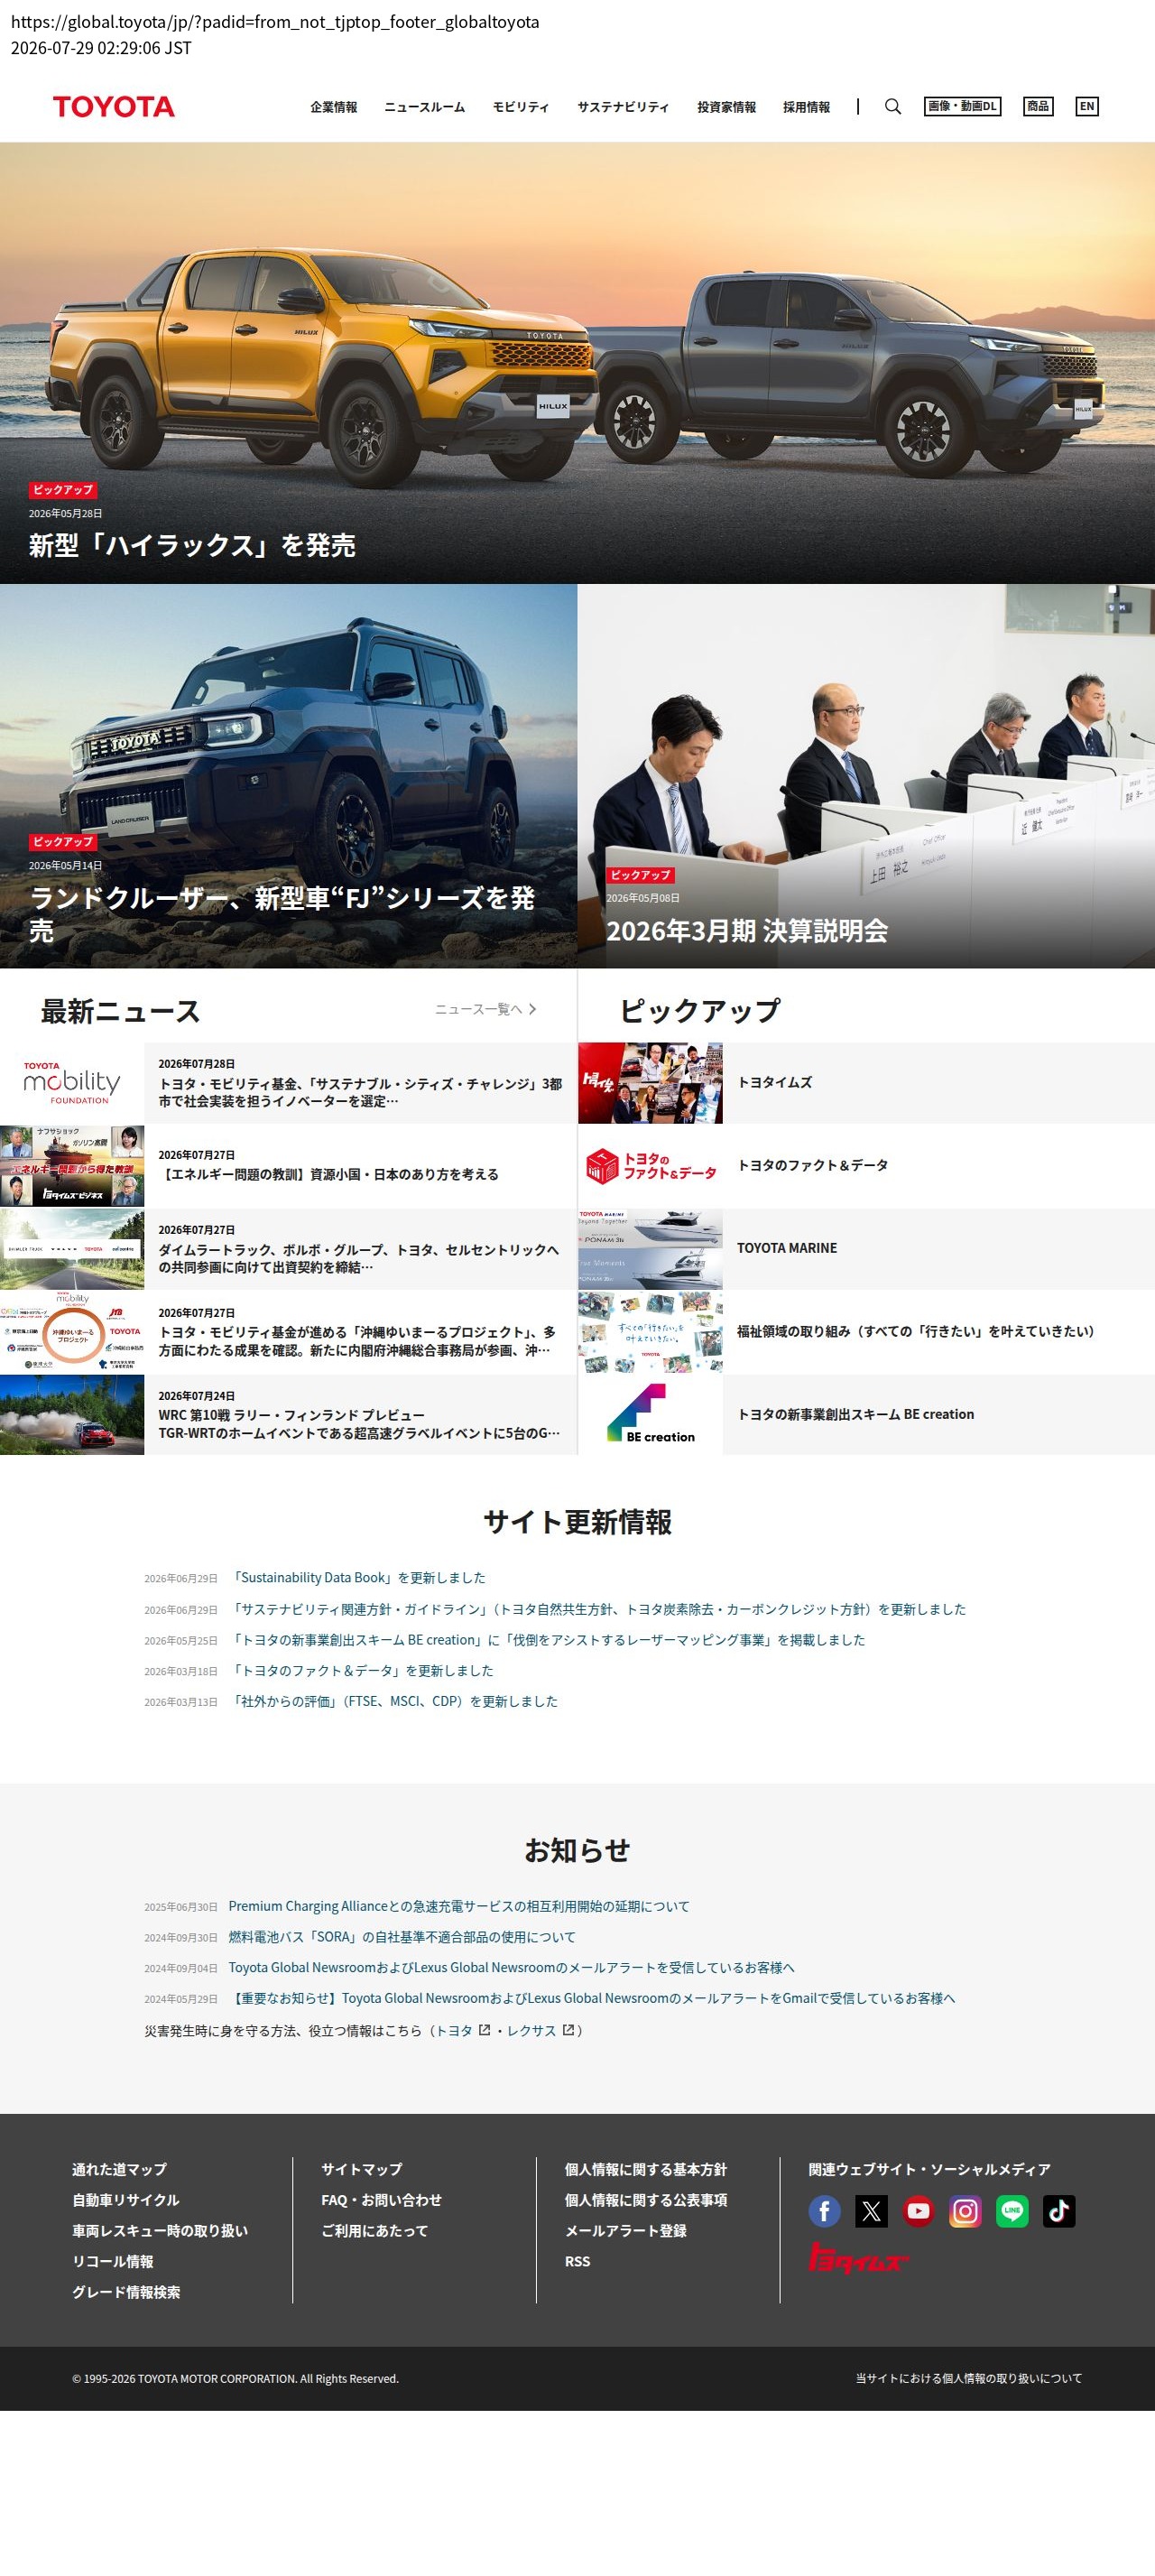The width and height of the screenshot is (1155, 2576).
Task: Open the new Hilux launch hero banner
Action: tap(577, 363)
